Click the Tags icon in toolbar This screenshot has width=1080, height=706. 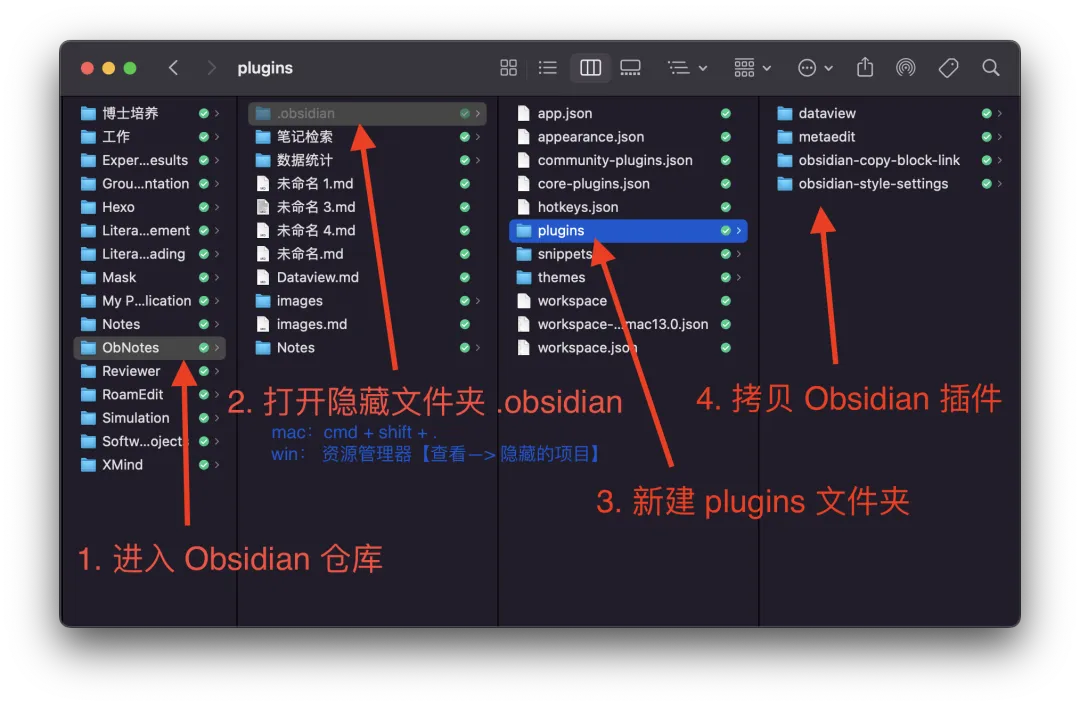coord(948,68)
